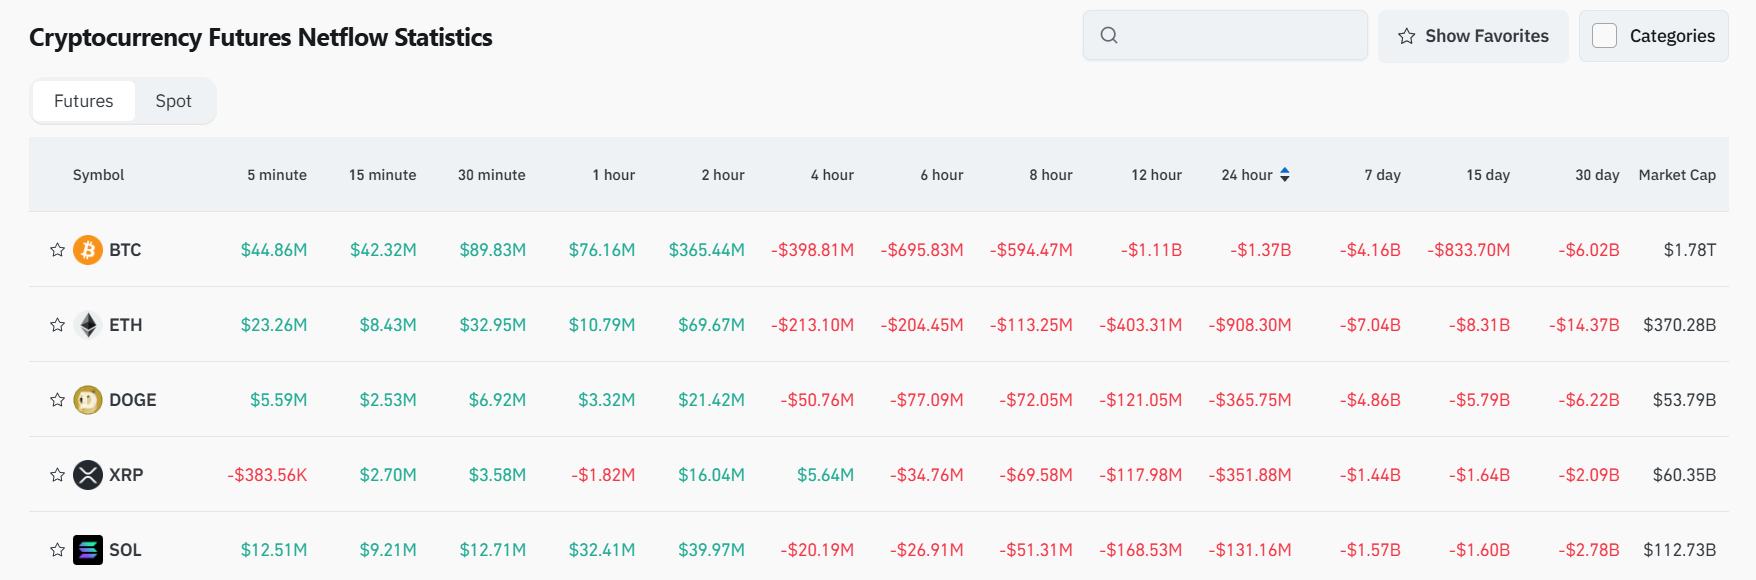1756x580 pixels.
Task: Favorite DOGE with its star icon
Action: click(x=57, y=400)
